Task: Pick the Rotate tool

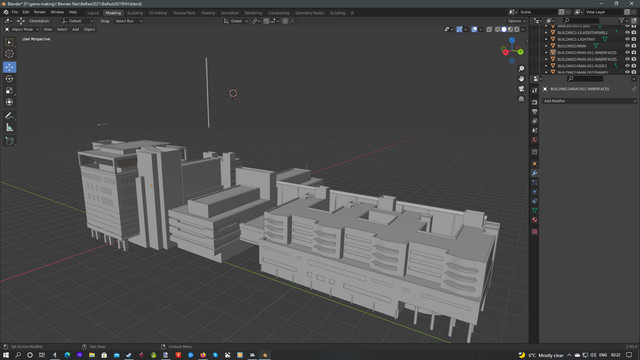Action: tap(9, 79)
